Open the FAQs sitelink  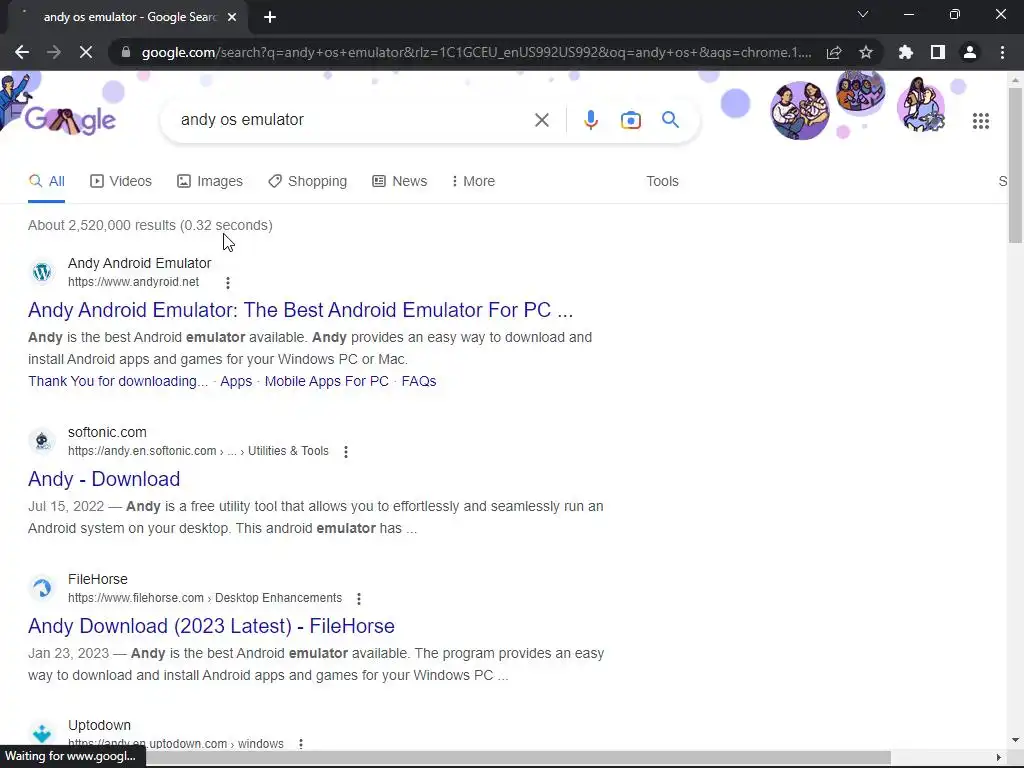(419, 381)
